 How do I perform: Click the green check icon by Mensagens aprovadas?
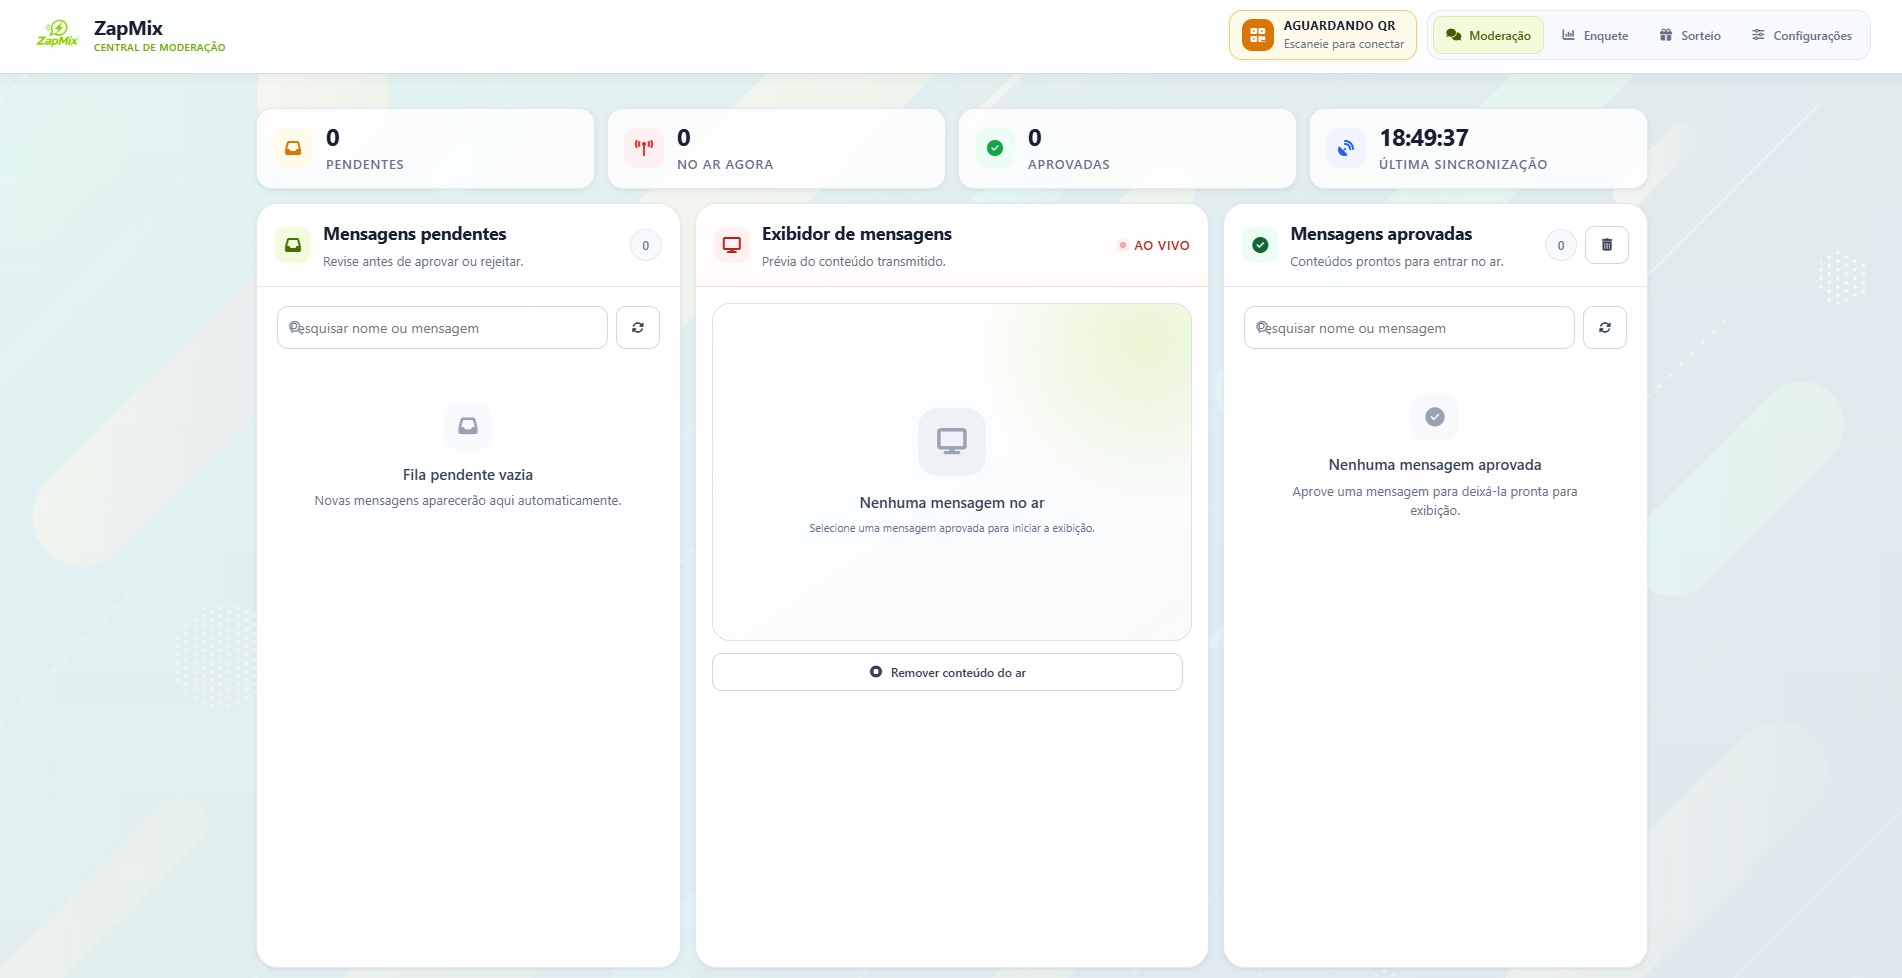[1260, 245]
